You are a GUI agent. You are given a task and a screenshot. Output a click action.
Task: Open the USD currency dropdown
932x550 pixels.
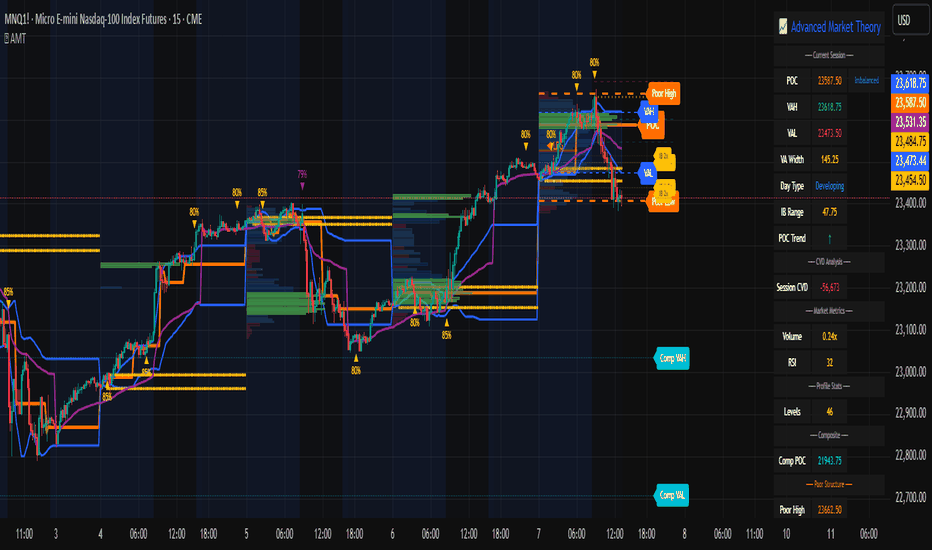(x=911, y=21)
